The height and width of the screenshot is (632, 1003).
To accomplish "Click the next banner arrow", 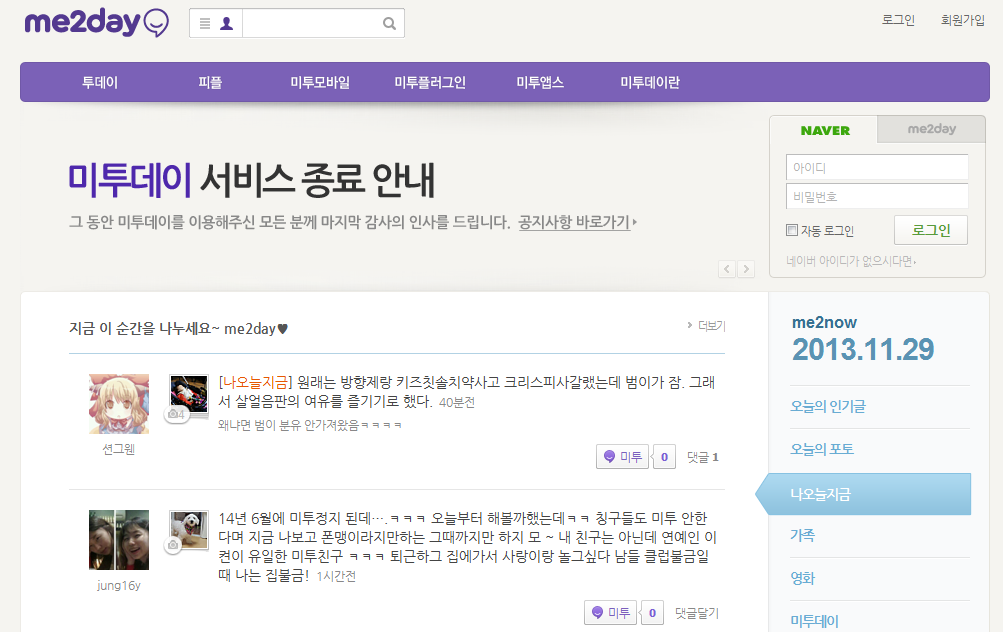I will coord(747,269).
